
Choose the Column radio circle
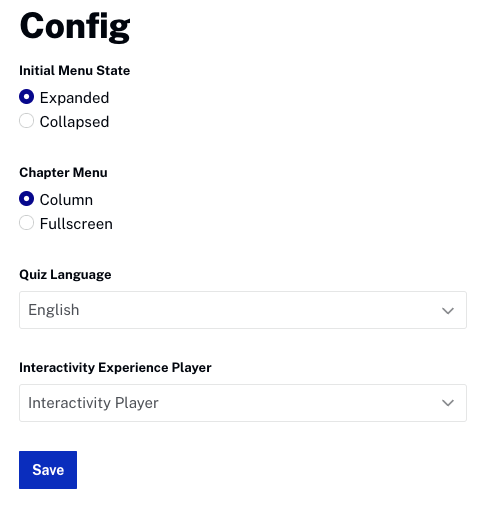point(26,199)
